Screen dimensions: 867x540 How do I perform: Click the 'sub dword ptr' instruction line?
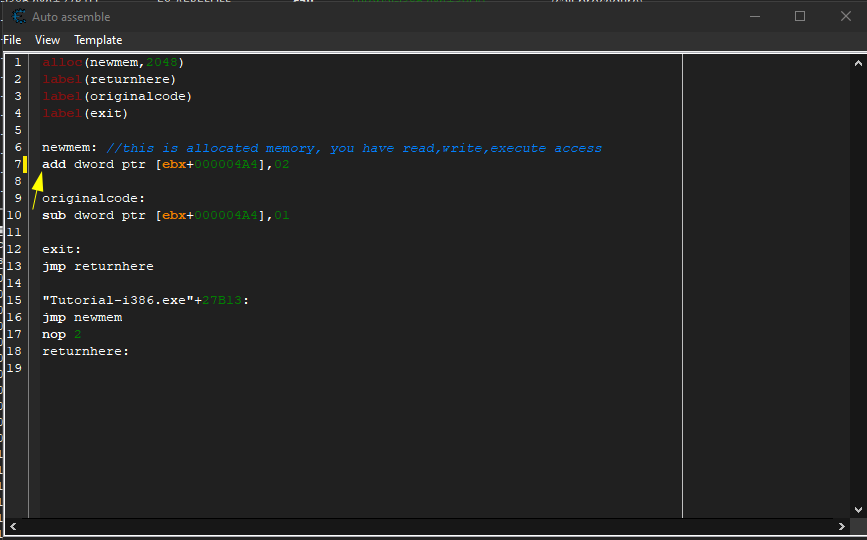point(165,215)
